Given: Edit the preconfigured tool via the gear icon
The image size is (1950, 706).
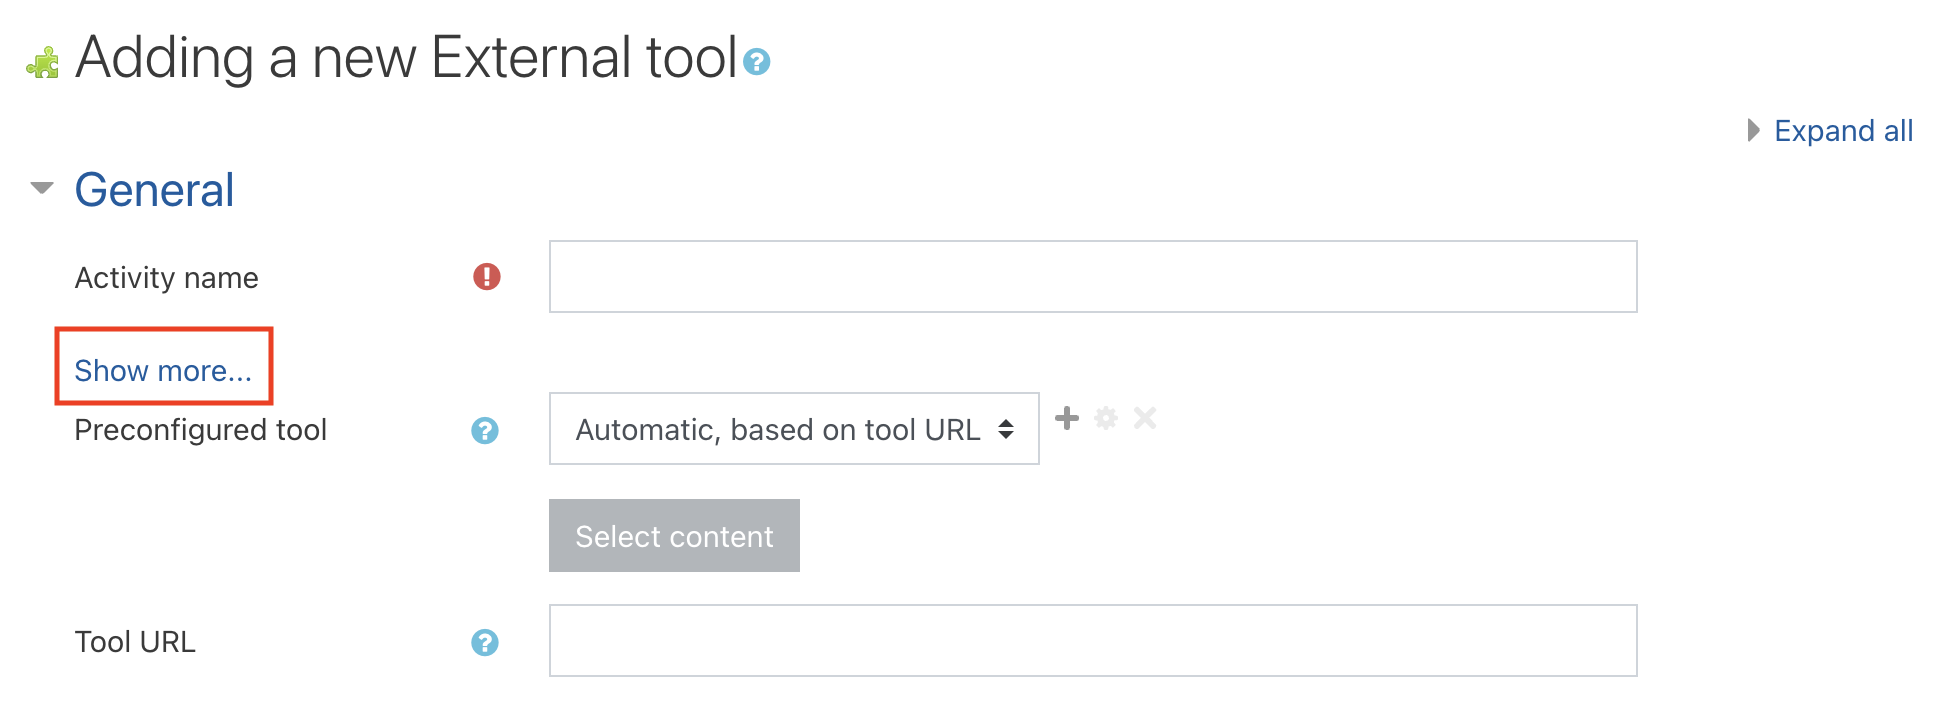Looking at the screenshot, I should pyautogui.click(x=1106, y=418).
